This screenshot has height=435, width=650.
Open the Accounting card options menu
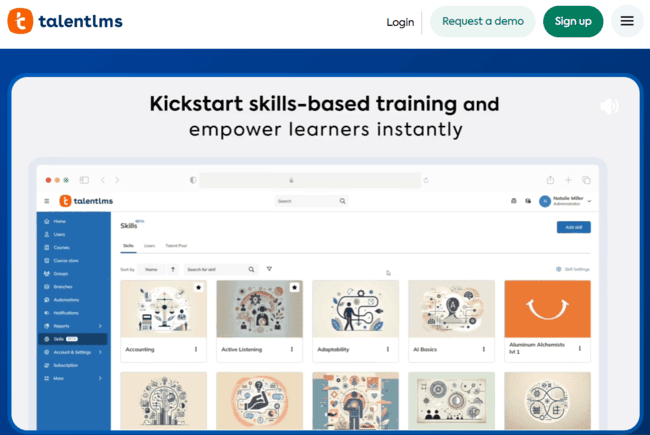pos(196,349)
